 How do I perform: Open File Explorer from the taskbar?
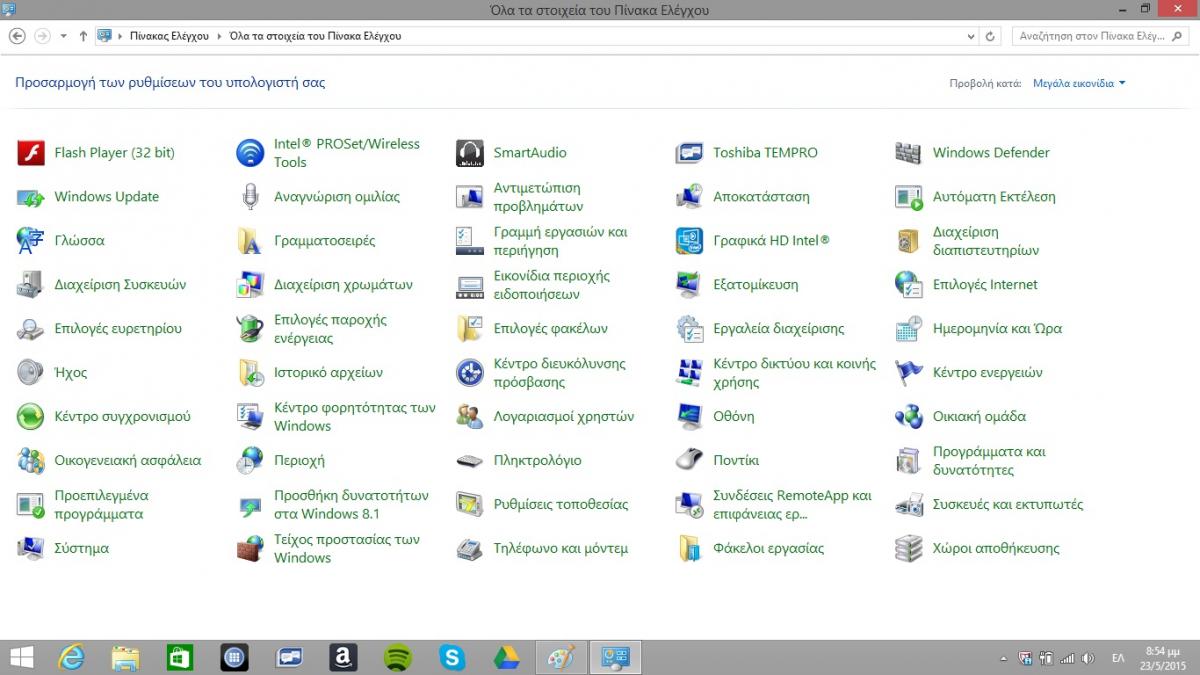coord(125,657)
